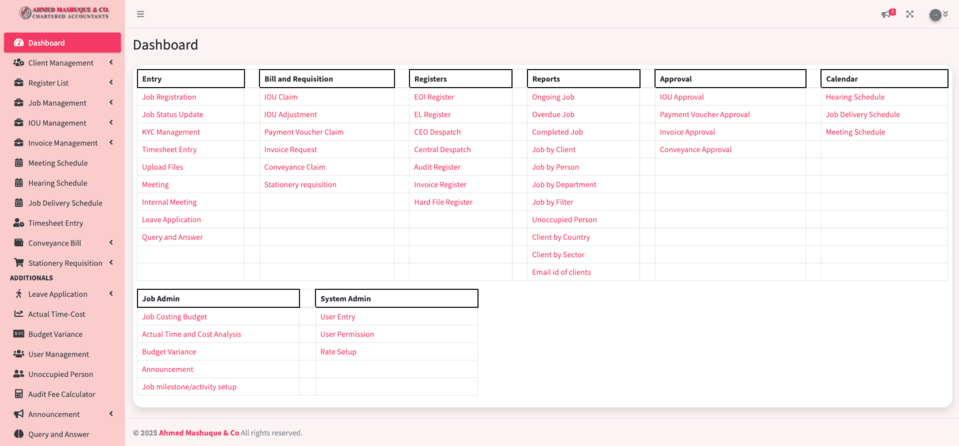Click the User Management group icon
Viewport: 959px width, 446px height.
[18, 354]
